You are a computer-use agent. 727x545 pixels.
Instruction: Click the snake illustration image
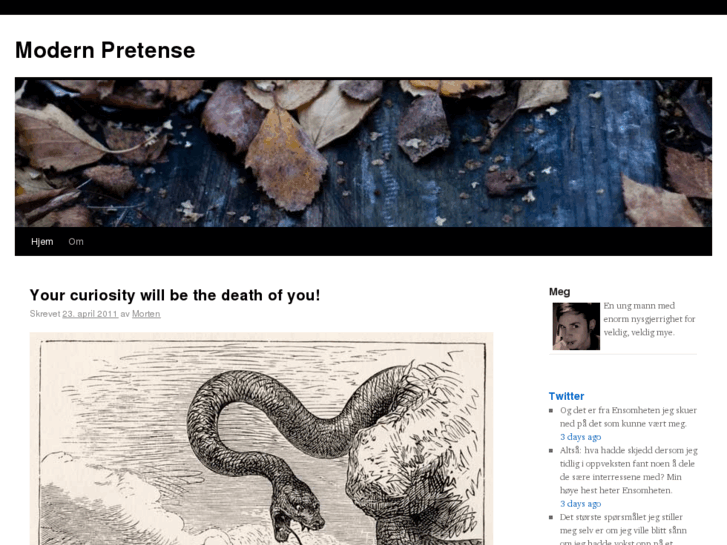[x=261, y=438]
